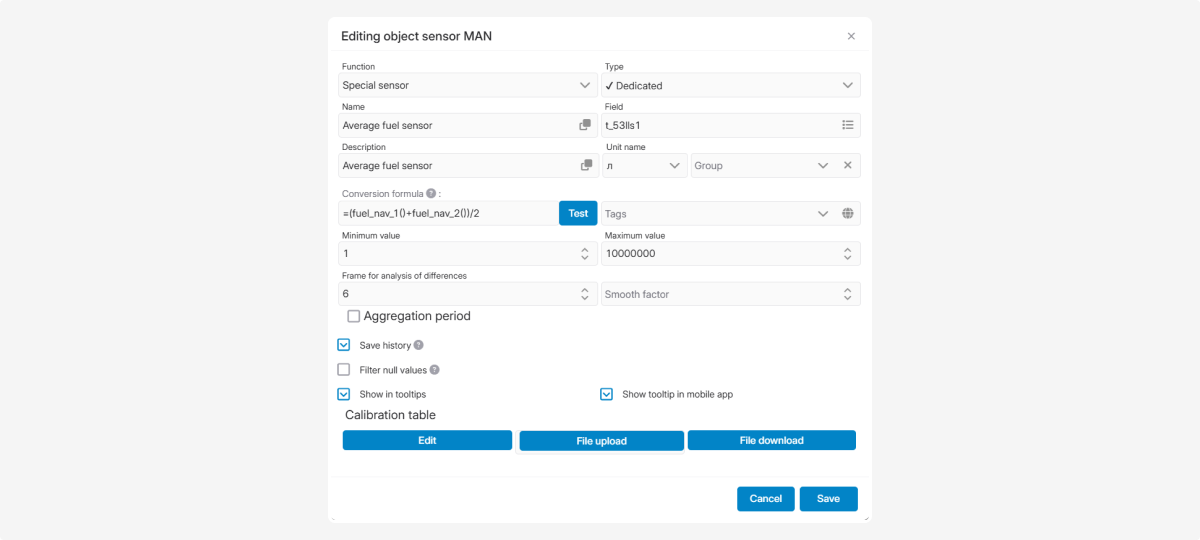Click the Filter null values help icon
Viewport: 1200px width, 540px height.
coord(435,370)
